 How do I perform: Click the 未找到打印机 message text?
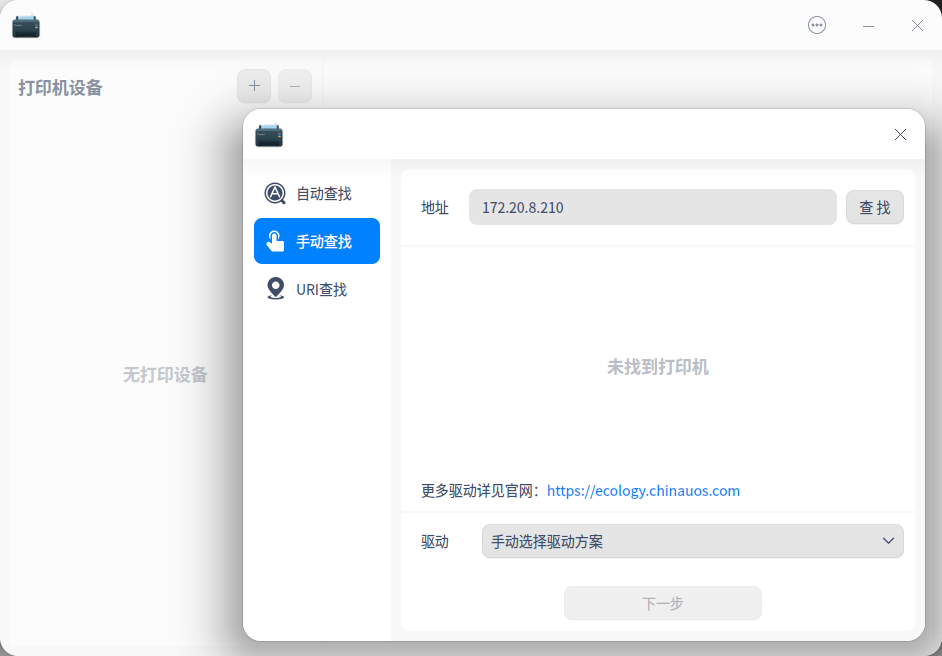[x=658, y=367]
